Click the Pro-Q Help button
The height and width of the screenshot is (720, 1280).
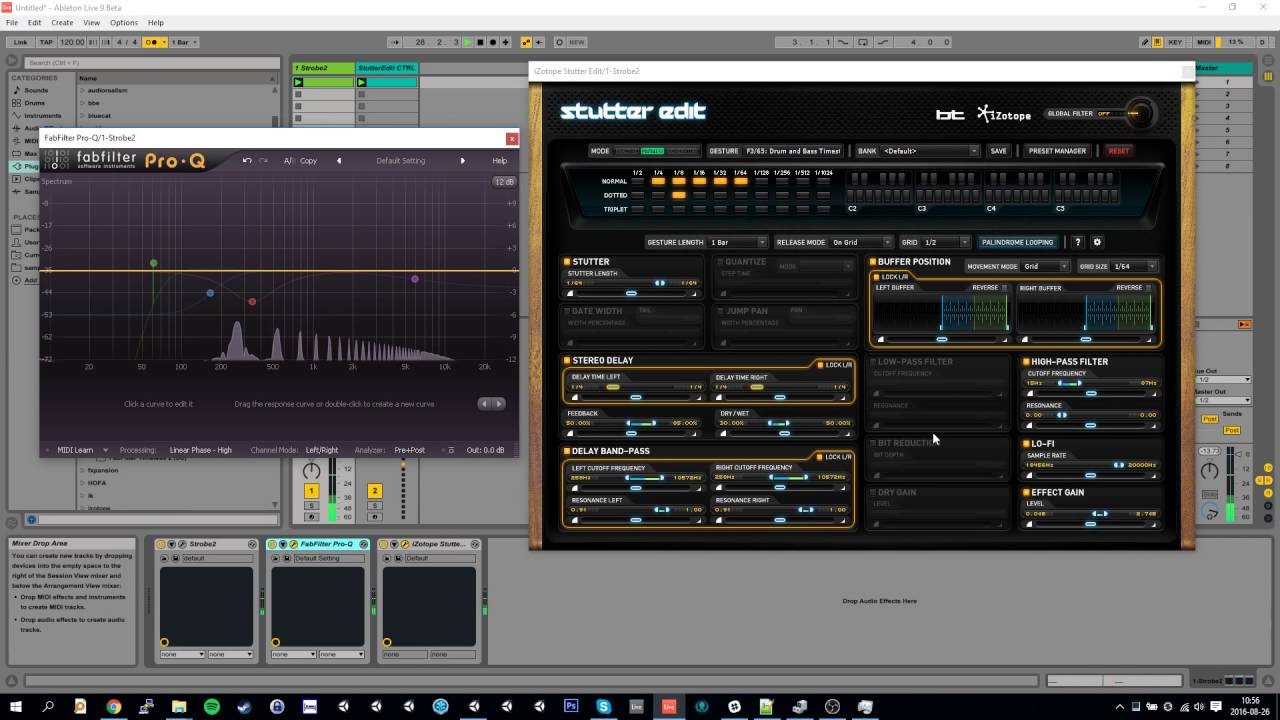point(499,160)
